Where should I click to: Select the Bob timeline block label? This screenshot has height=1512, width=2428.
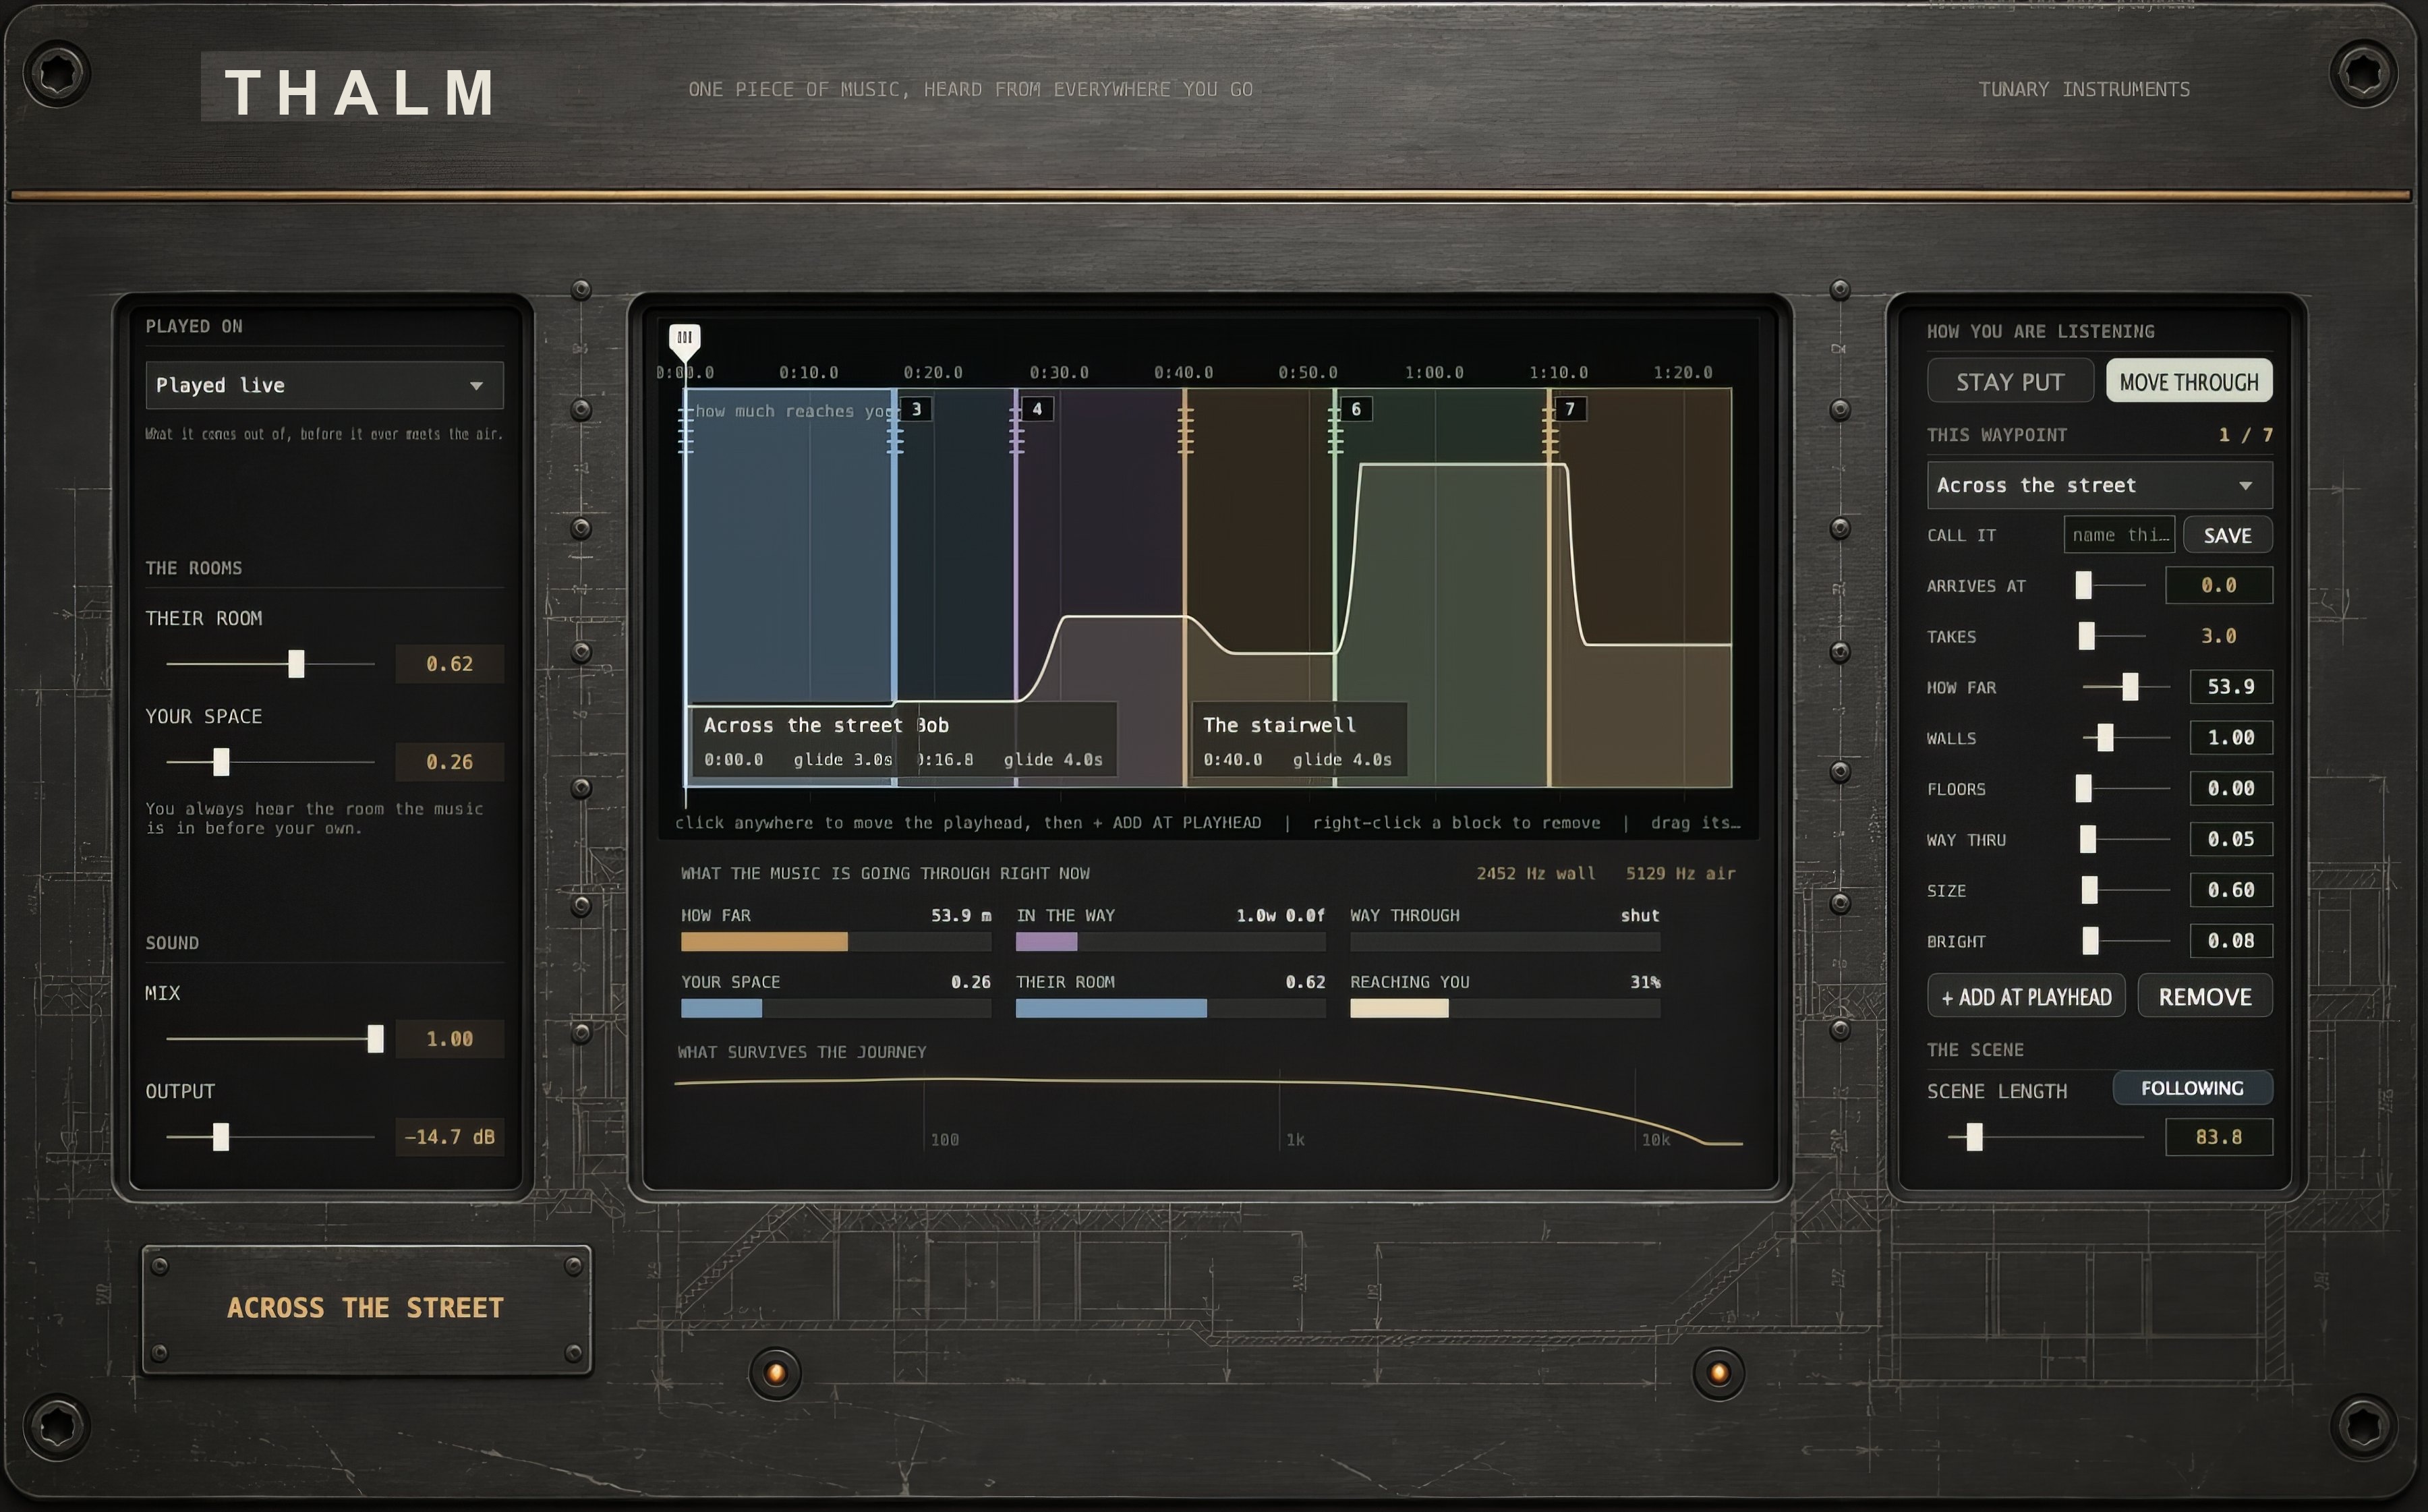932,726
